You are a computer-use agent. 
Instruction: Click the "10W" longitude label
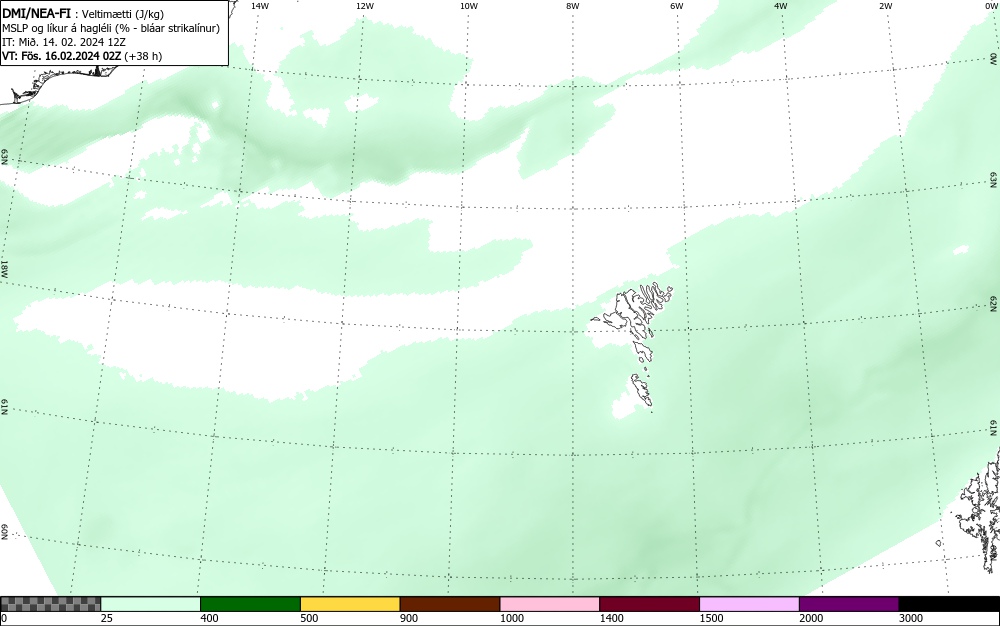[469, 6]
